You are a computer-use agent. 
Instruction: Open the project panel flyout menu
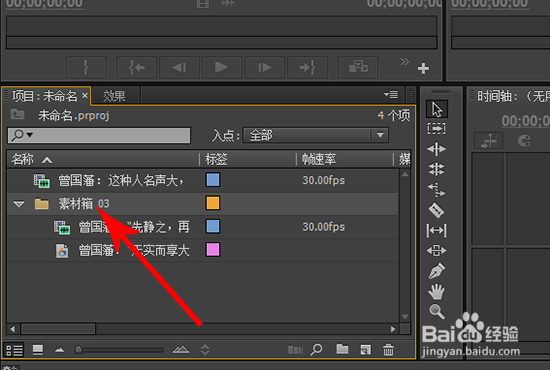[x=391, y=95]
